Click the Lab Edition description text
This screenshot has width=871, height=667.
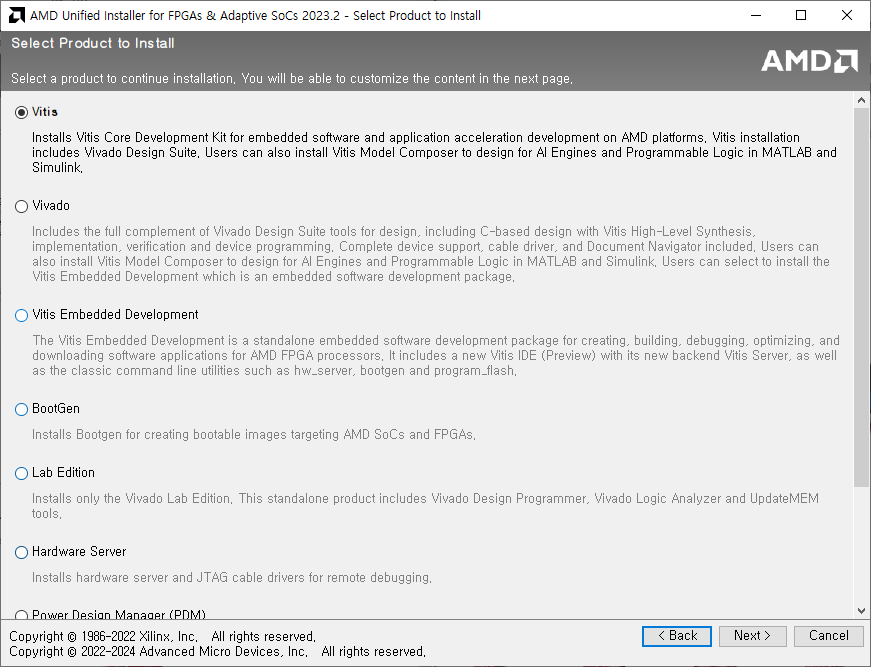pos(426,506)
